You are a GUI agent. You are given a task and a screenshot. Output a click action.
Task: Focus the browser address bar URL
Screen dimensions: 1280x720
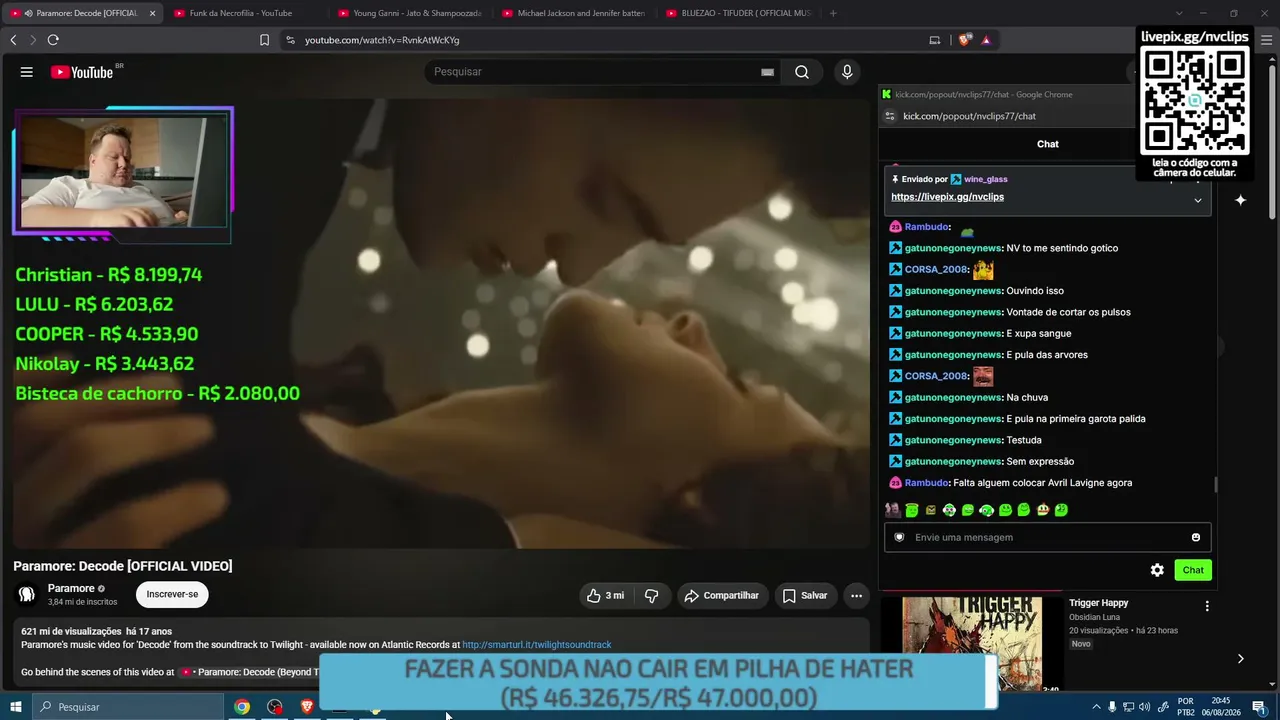pyautogui.click(x=382, y=40)
